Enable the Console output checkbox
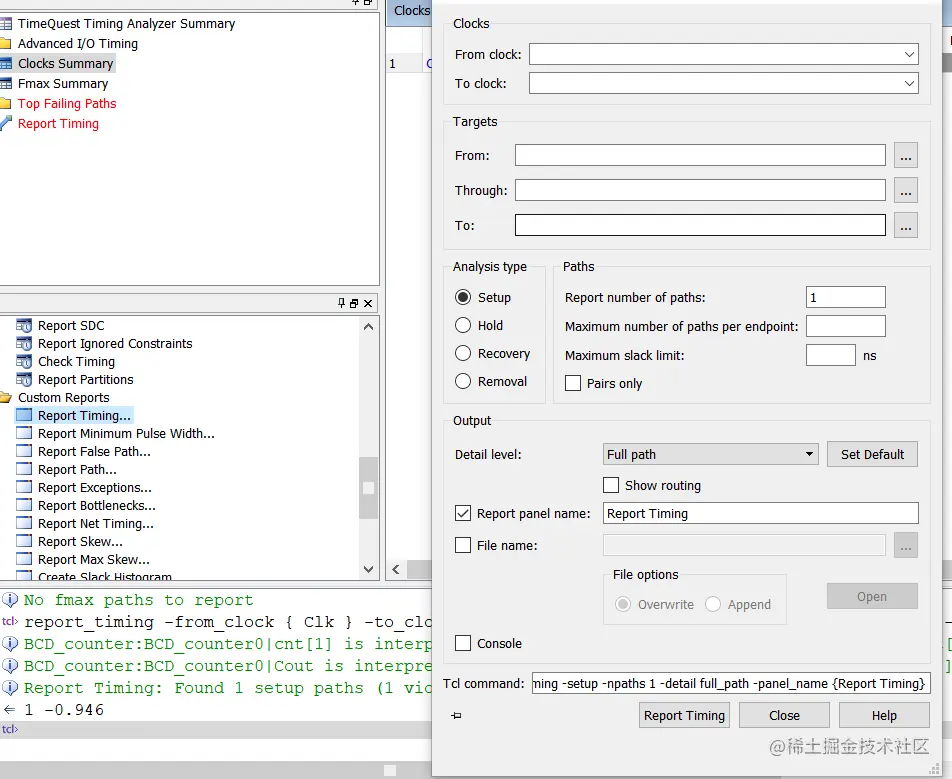The image size is (952, 779). [x=463, y=643]
